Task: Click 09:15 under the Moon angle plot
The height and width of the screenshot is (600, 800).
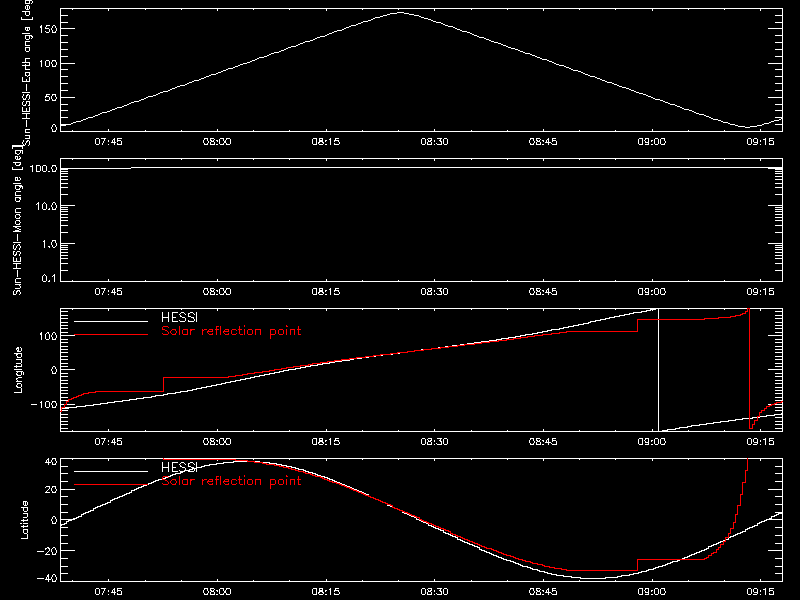Action: 760,292
